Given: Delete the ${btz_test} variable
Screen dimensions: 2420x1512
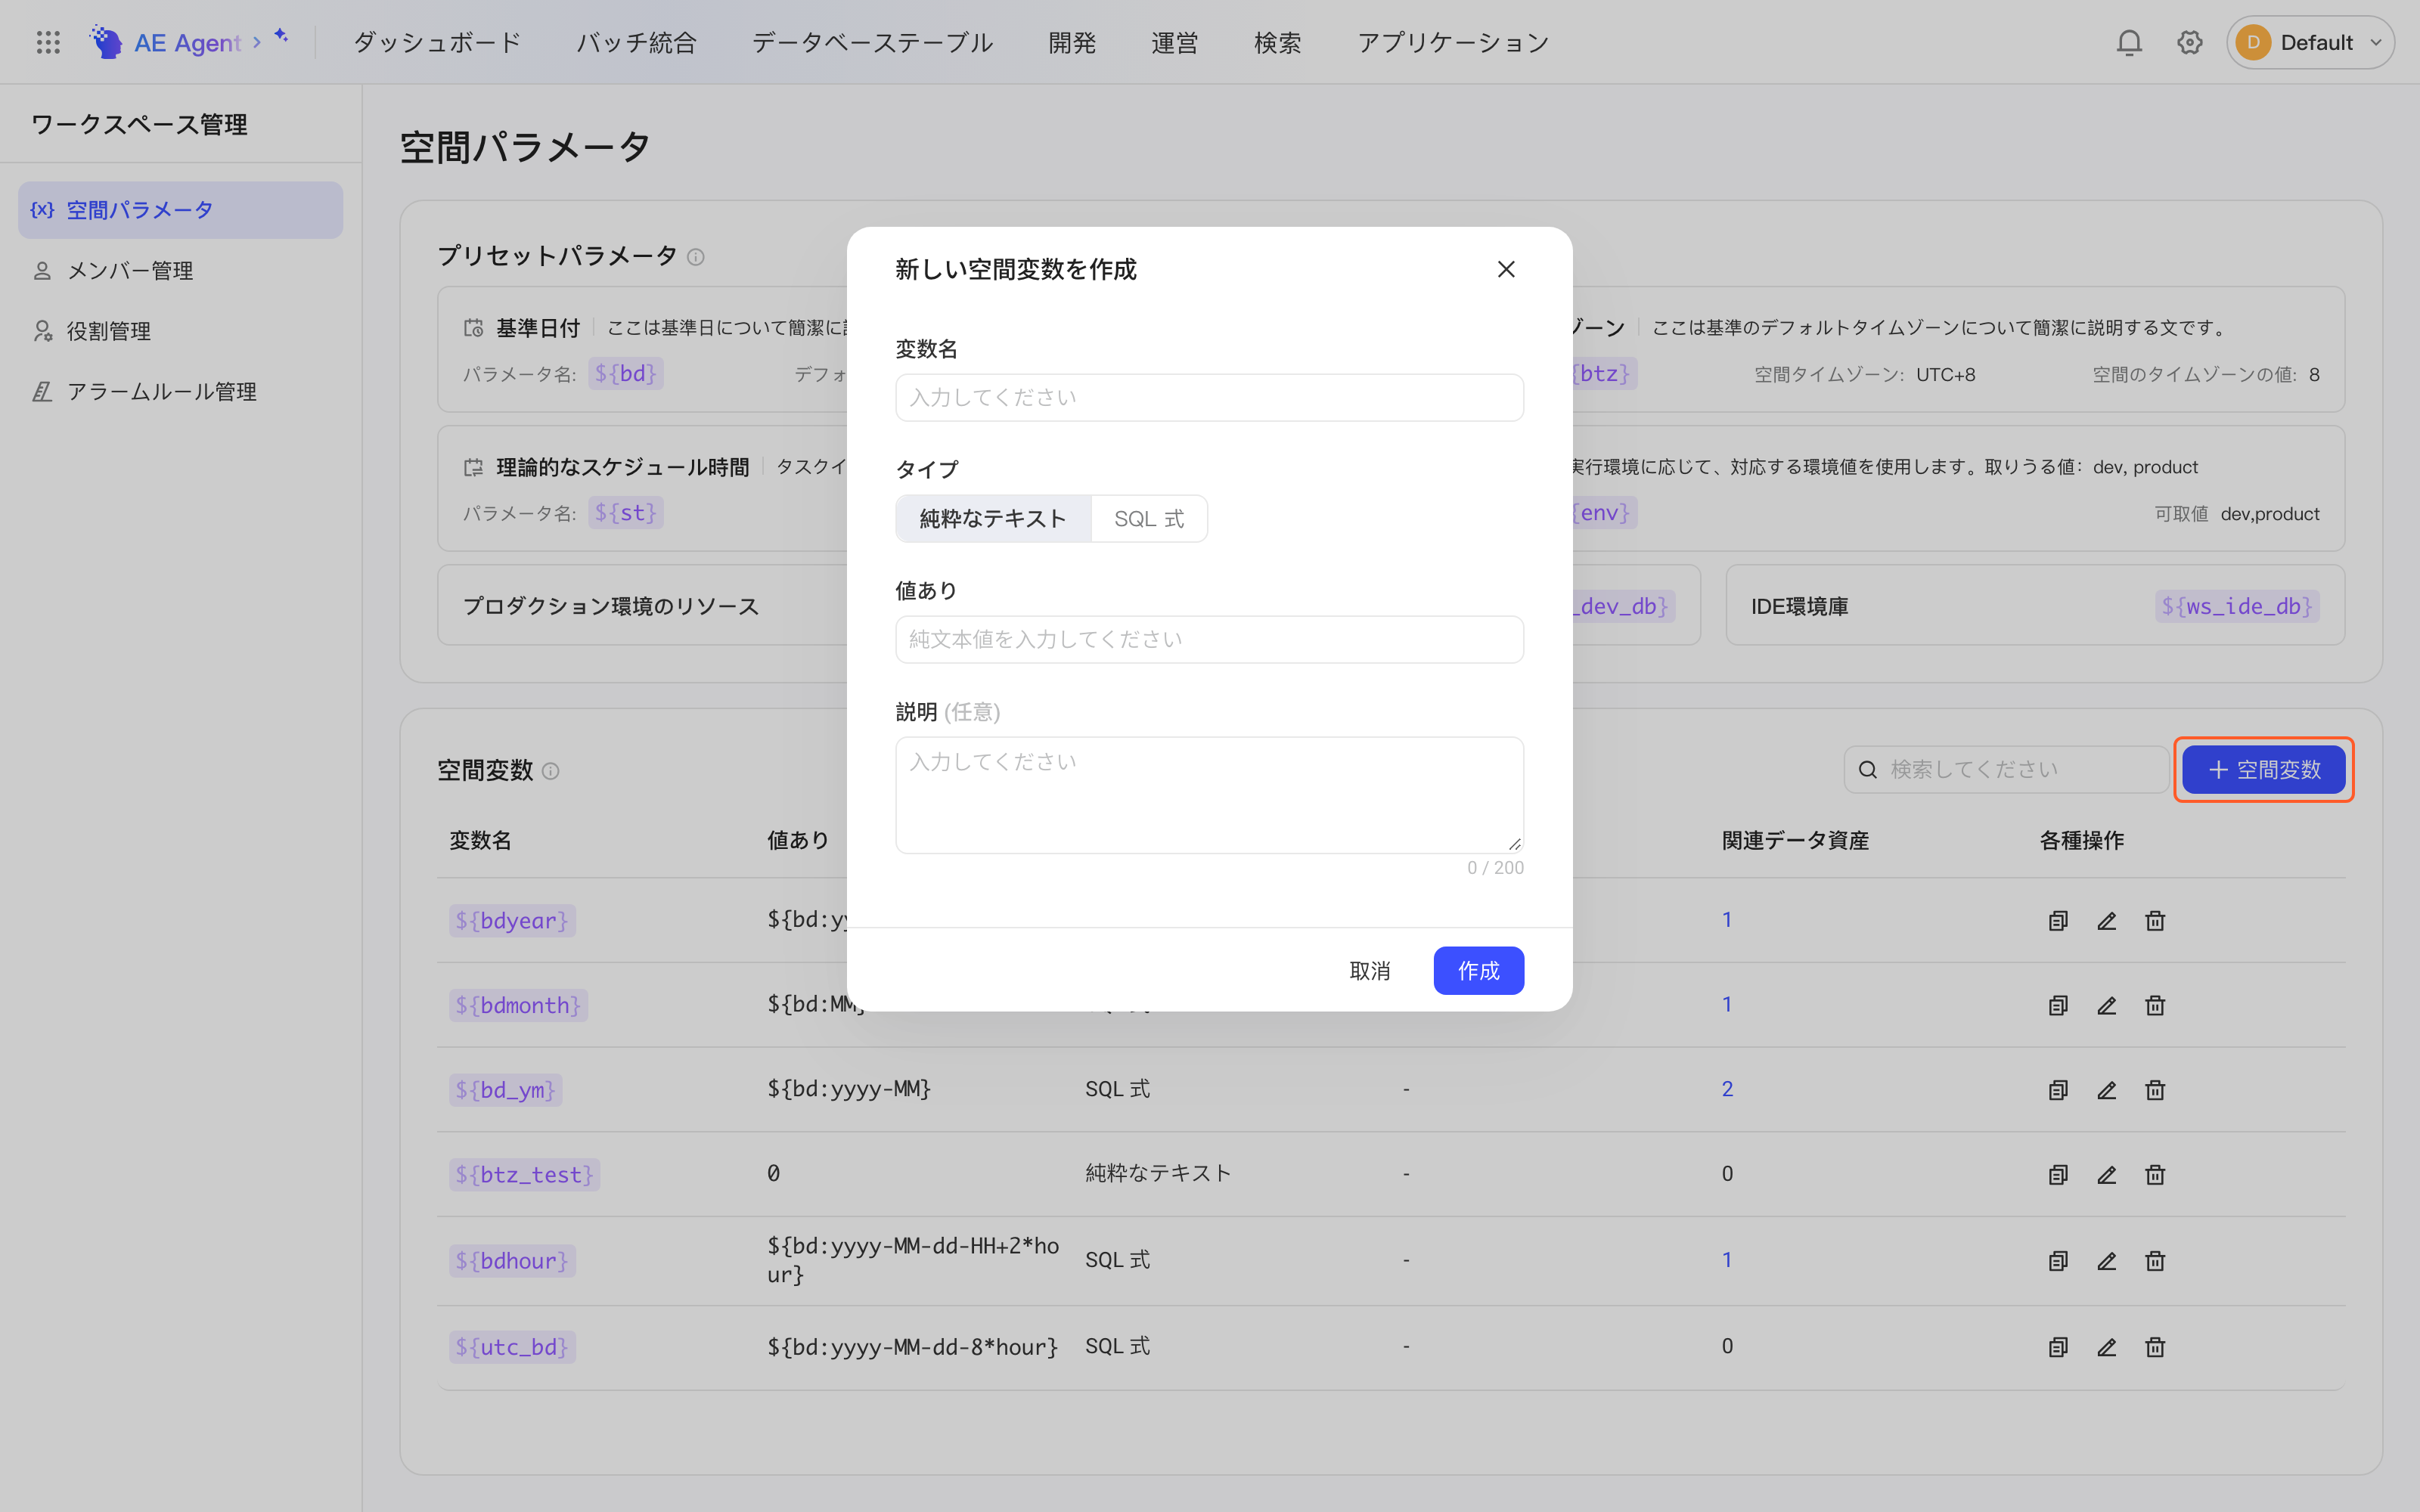Looking at the screenshot, I should (2155, 1174).
